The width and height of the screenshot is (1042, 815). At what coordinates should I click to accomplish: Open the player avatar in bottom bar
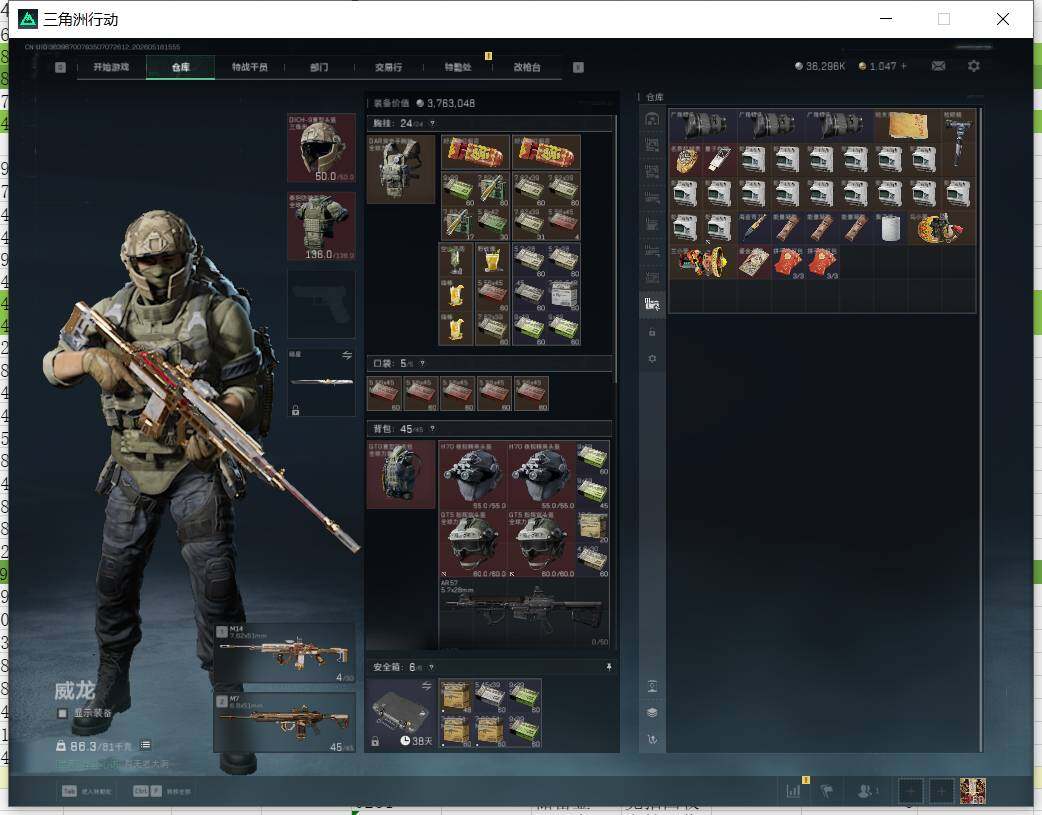coord(973,791)
